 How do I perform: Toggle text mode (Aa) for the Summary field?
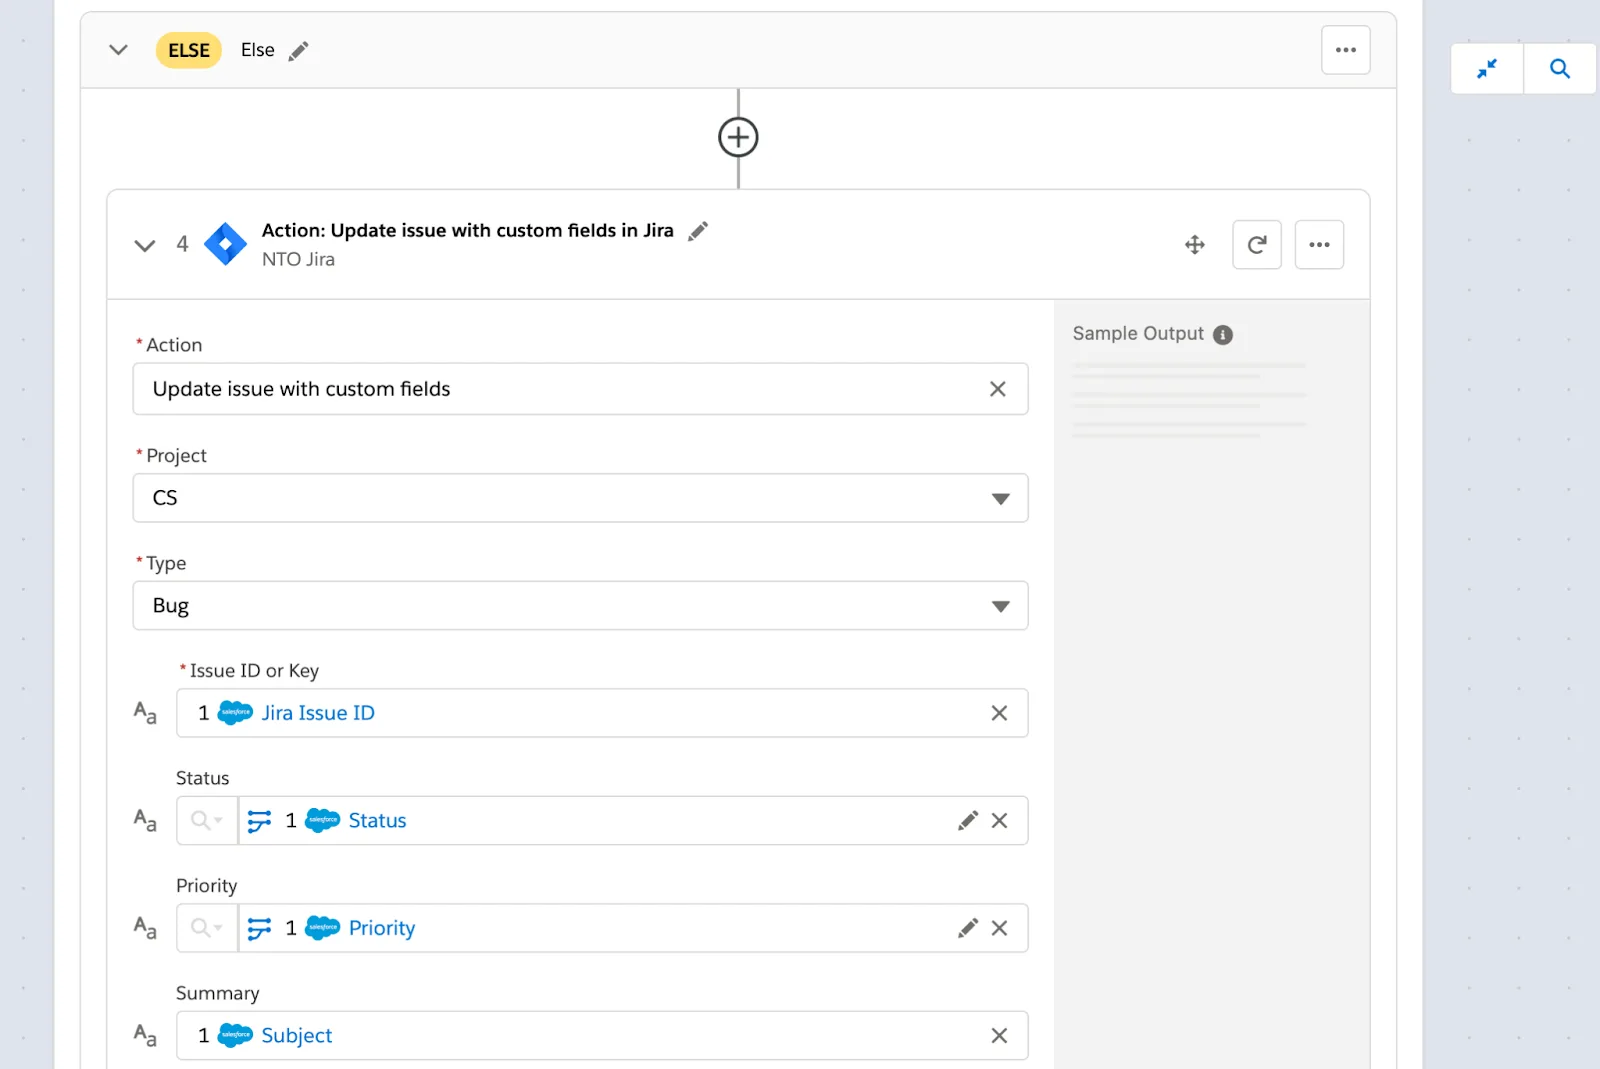[145, 1036]
